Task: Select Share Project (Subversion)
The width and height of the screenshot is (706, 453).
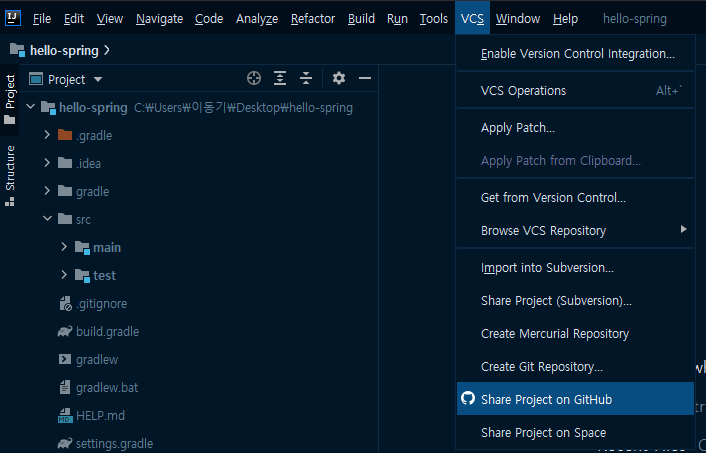Action: (575, 301)
